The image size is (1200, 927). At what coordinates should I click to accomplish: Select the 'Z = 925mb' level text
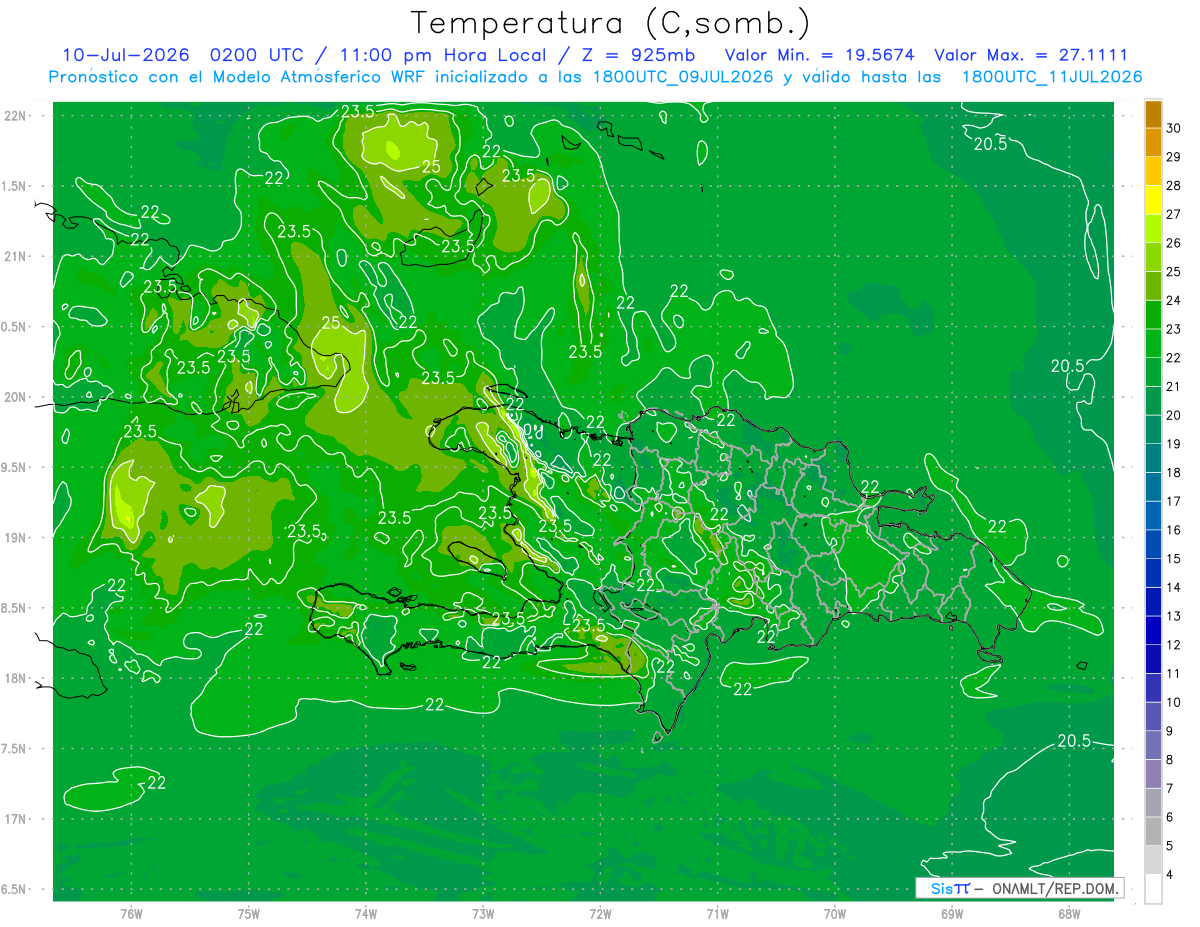[637, 55]
